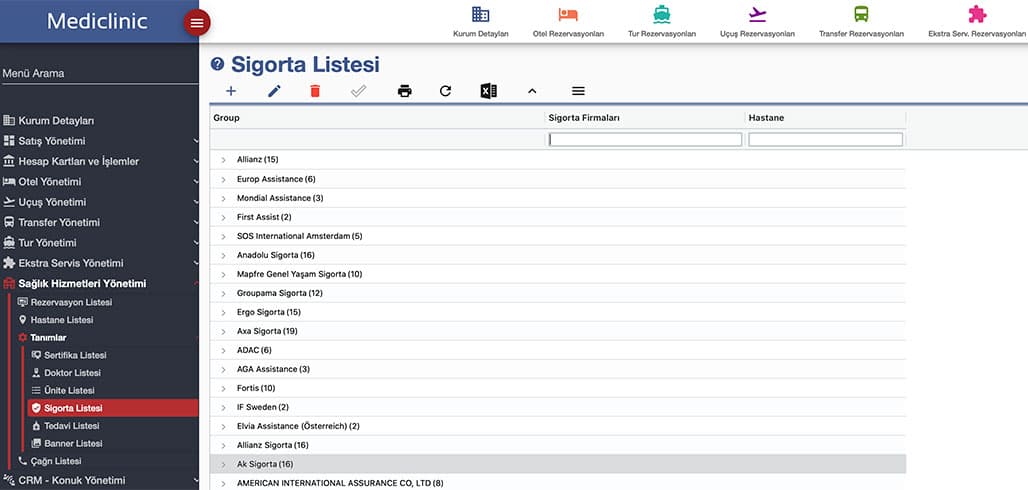Click the pencil edit icon
This screenshot has width=1028, height=490.
point(274,91)
